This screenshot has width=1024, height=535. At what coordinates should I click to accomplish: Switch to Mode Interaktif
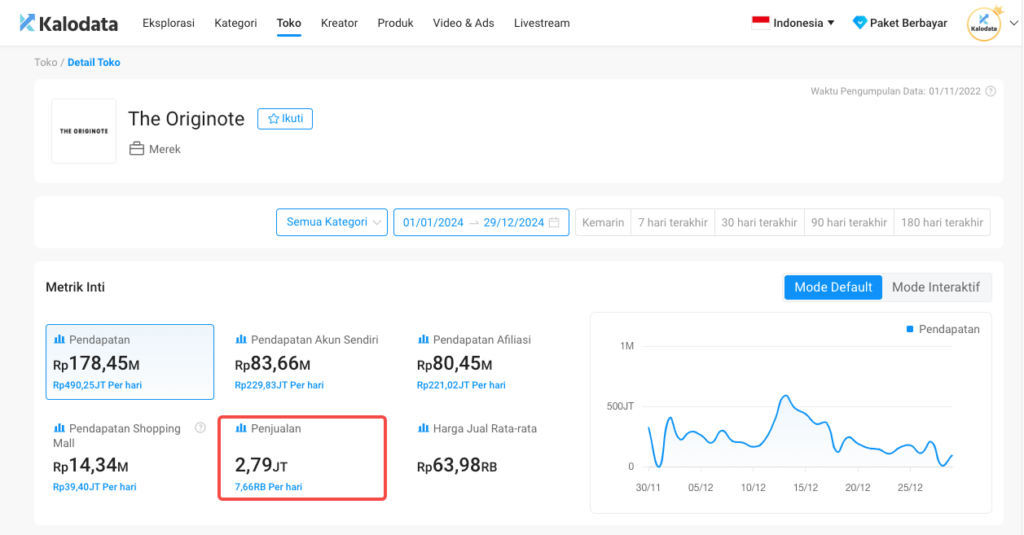click(x=936, y=287)
